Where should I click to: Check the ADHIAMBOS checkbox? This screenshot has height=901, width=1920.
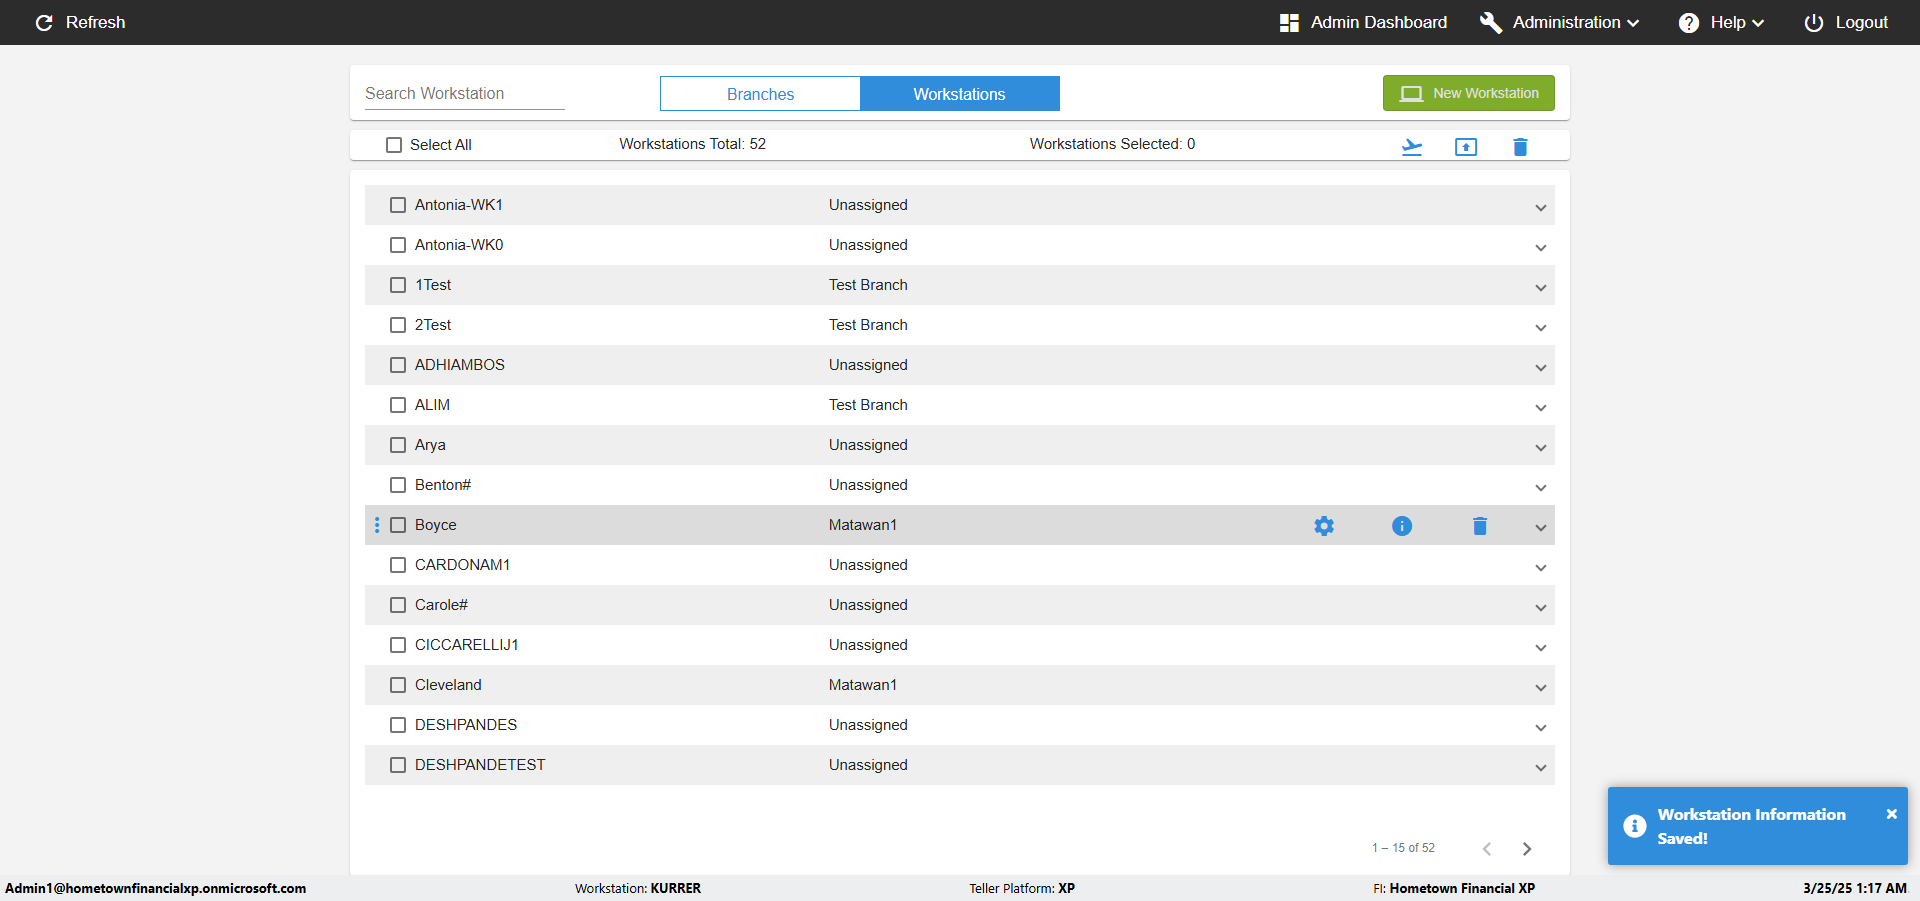[x=398, y=365]
